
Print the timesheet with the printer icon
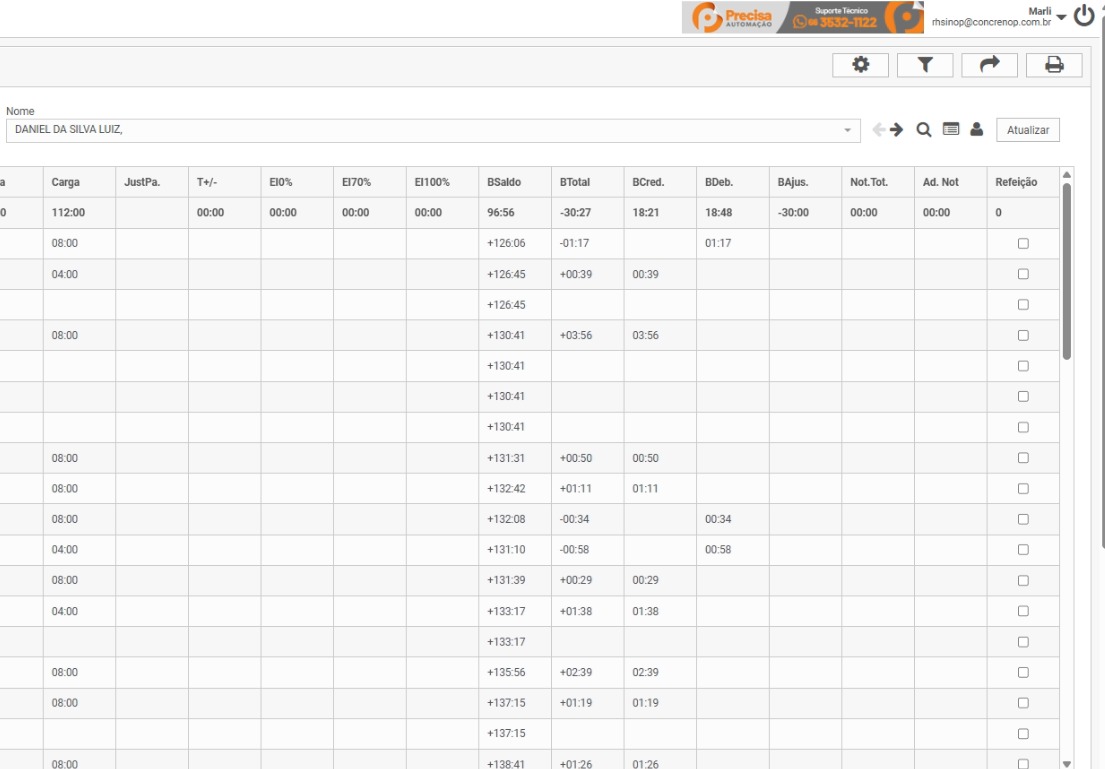click(1053, 65)
